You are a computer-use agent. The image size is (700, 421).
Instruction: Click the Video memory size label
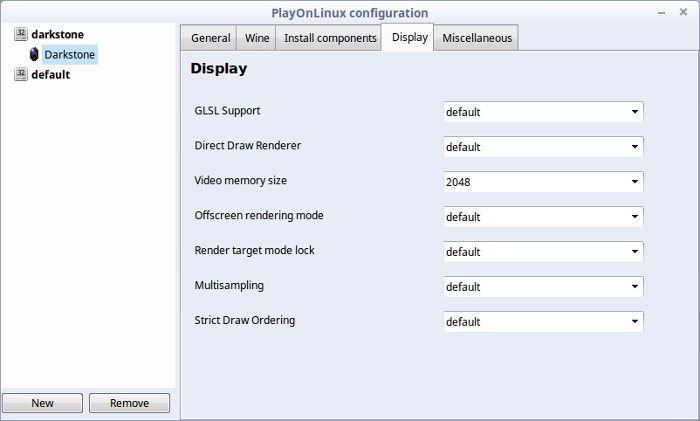(241, 180)
